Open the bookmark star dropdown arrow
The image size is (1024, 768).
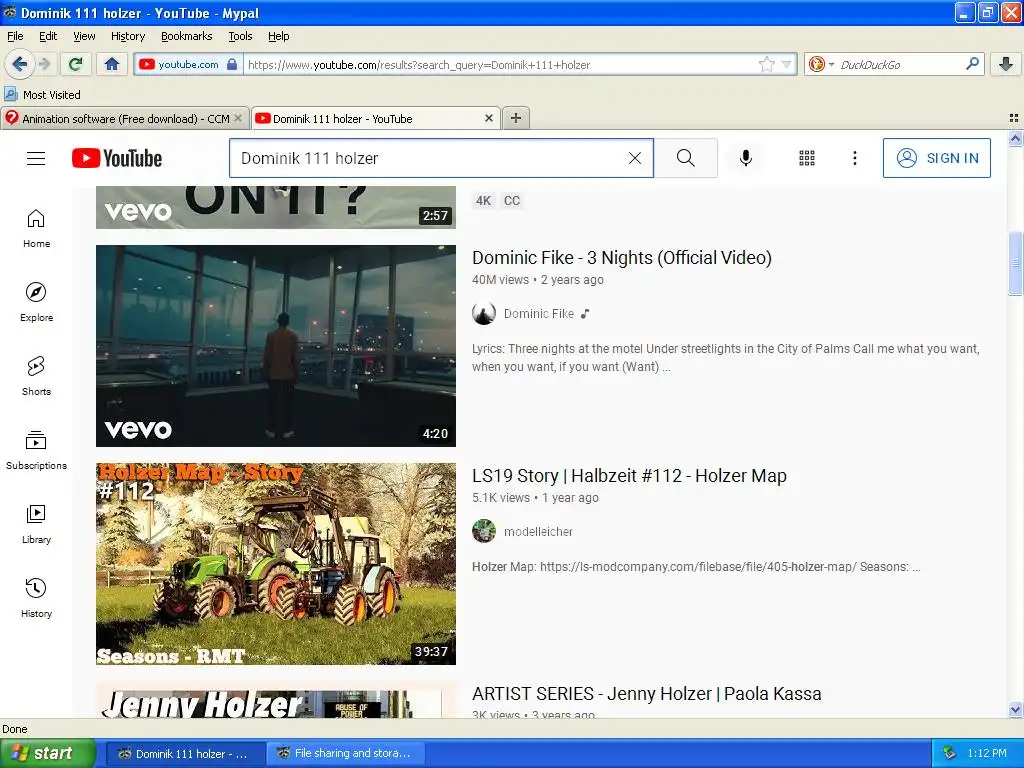coord(786,64)
